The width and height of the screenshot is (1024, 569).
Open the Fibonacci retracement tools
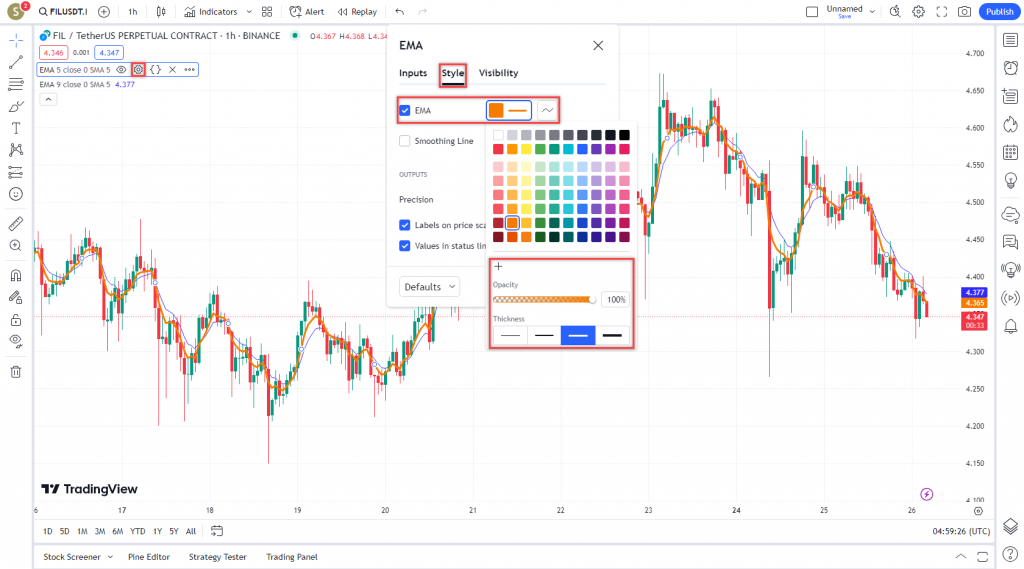[x=16, y=84]
